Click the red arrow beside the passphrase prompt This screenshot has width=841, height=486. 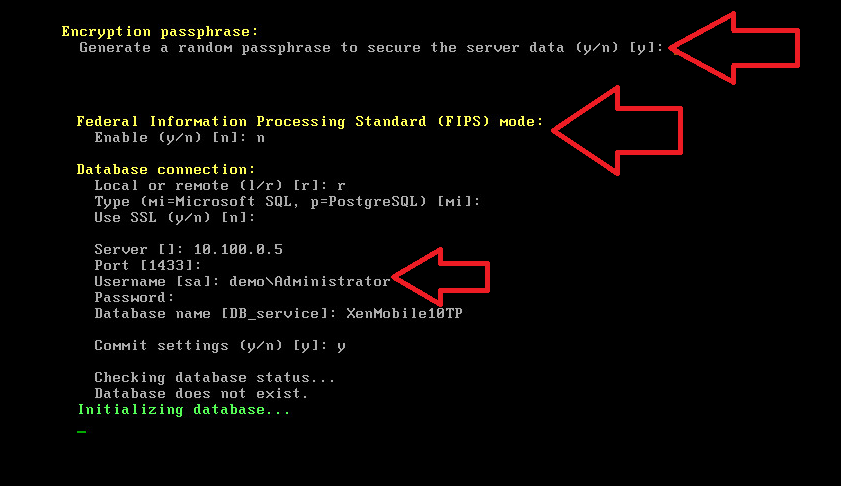click(734, 48)
